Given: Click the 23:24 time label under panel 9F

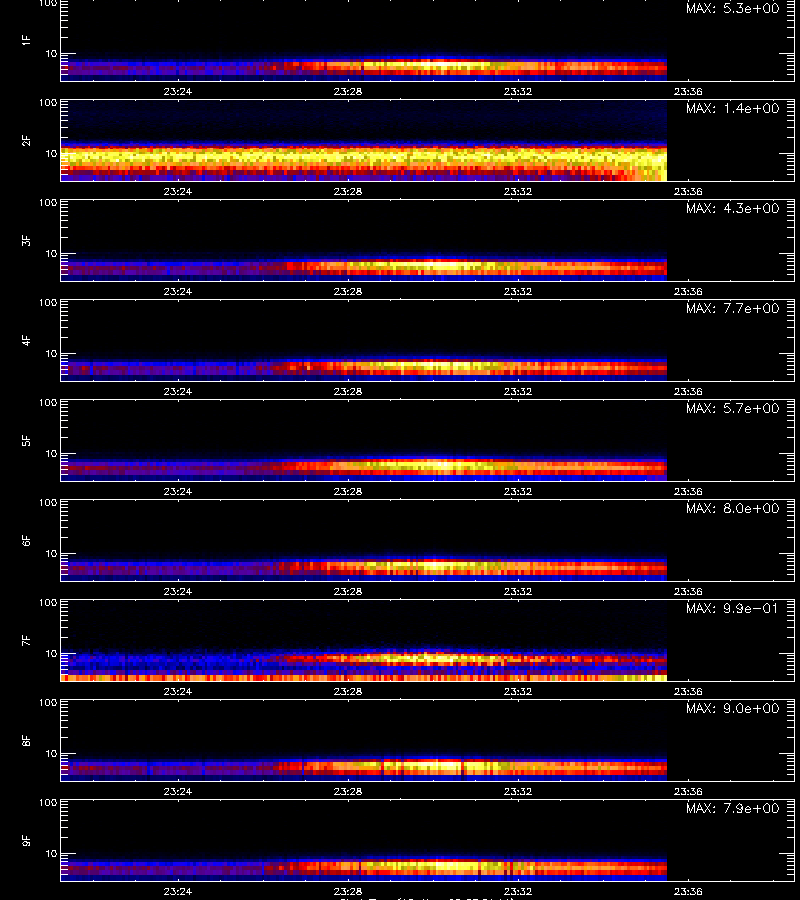Looking at the screenshot, I should click(178, 891).
